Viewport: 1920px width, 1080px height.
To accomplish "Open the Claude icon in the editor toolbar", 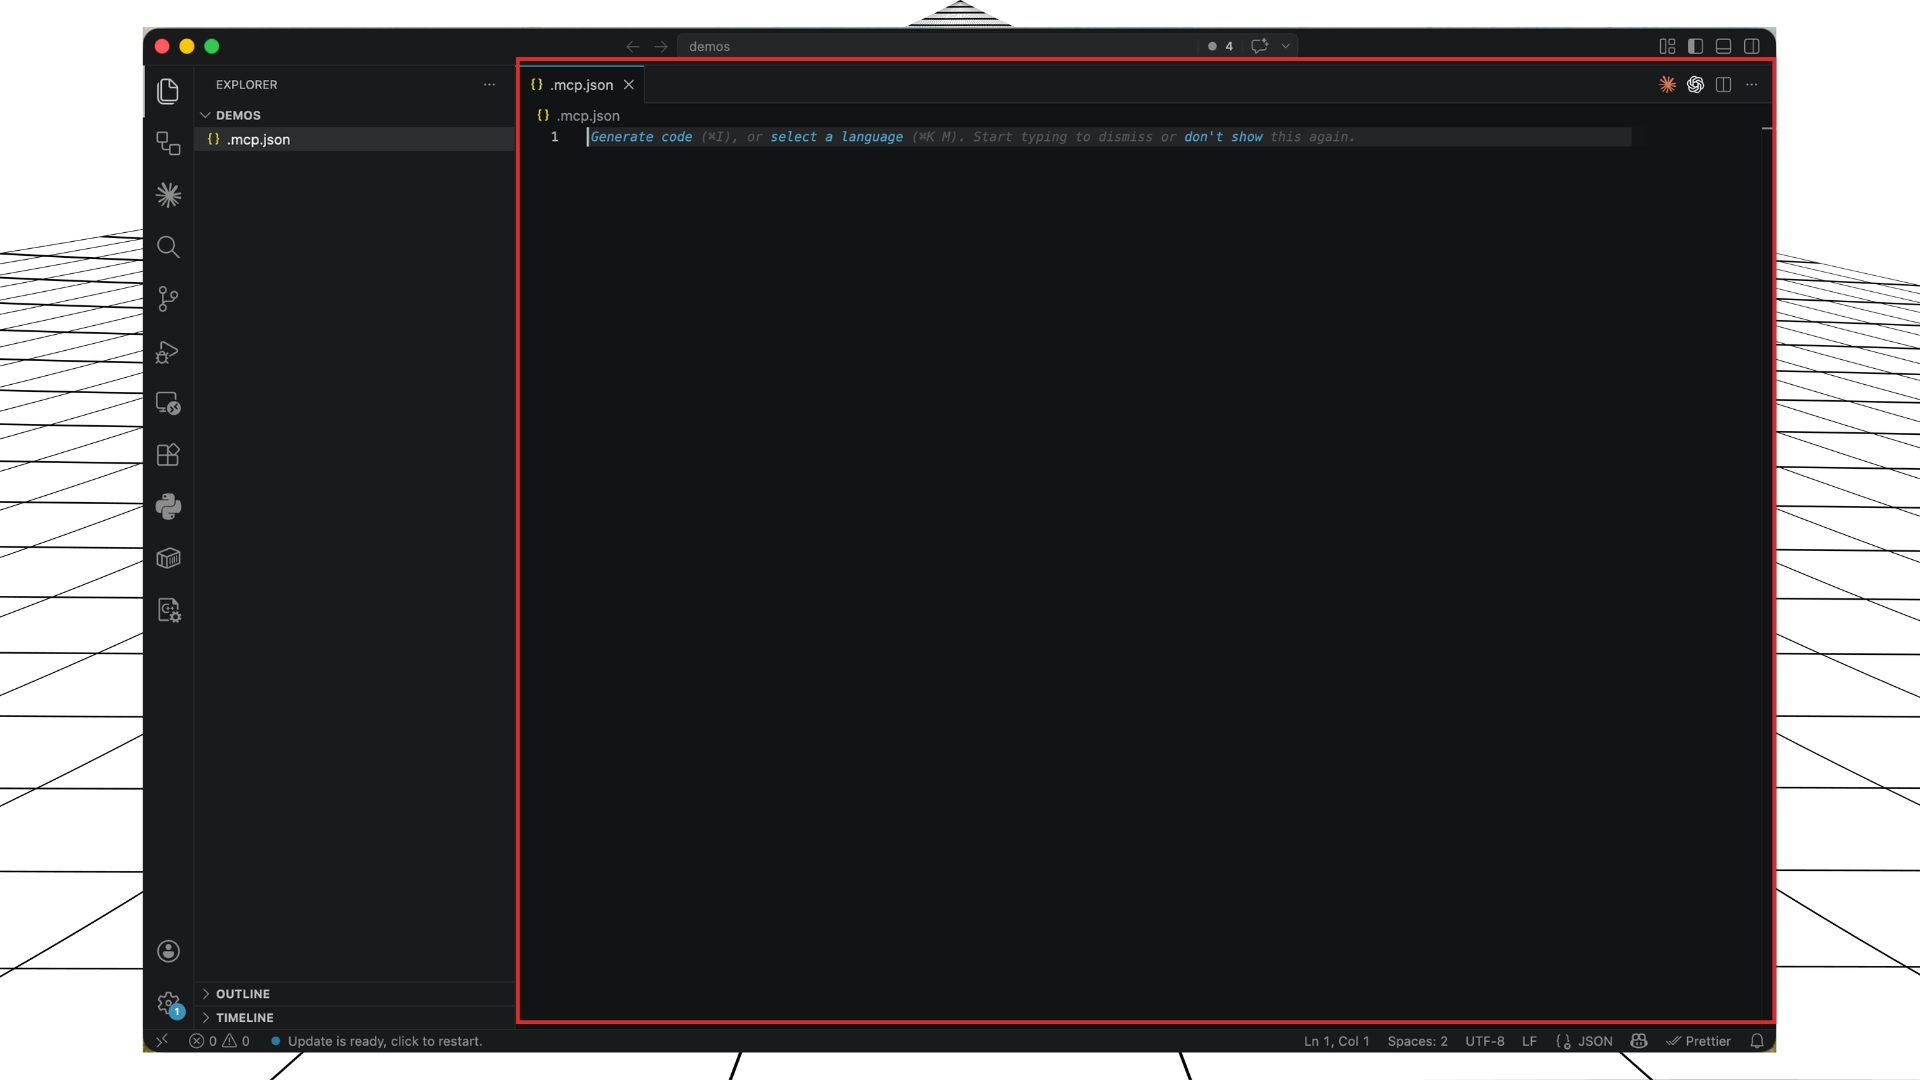I will 1667,84.
